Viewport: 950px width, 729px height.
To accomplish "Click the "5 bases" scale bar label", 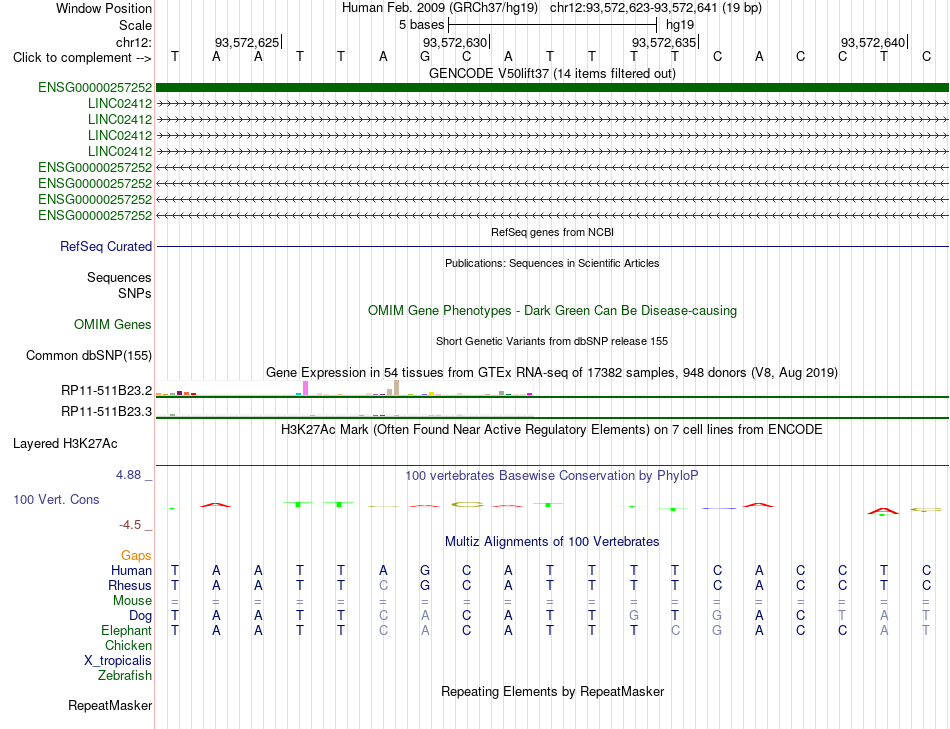I will pyautogui.click(x=421, y=25).
